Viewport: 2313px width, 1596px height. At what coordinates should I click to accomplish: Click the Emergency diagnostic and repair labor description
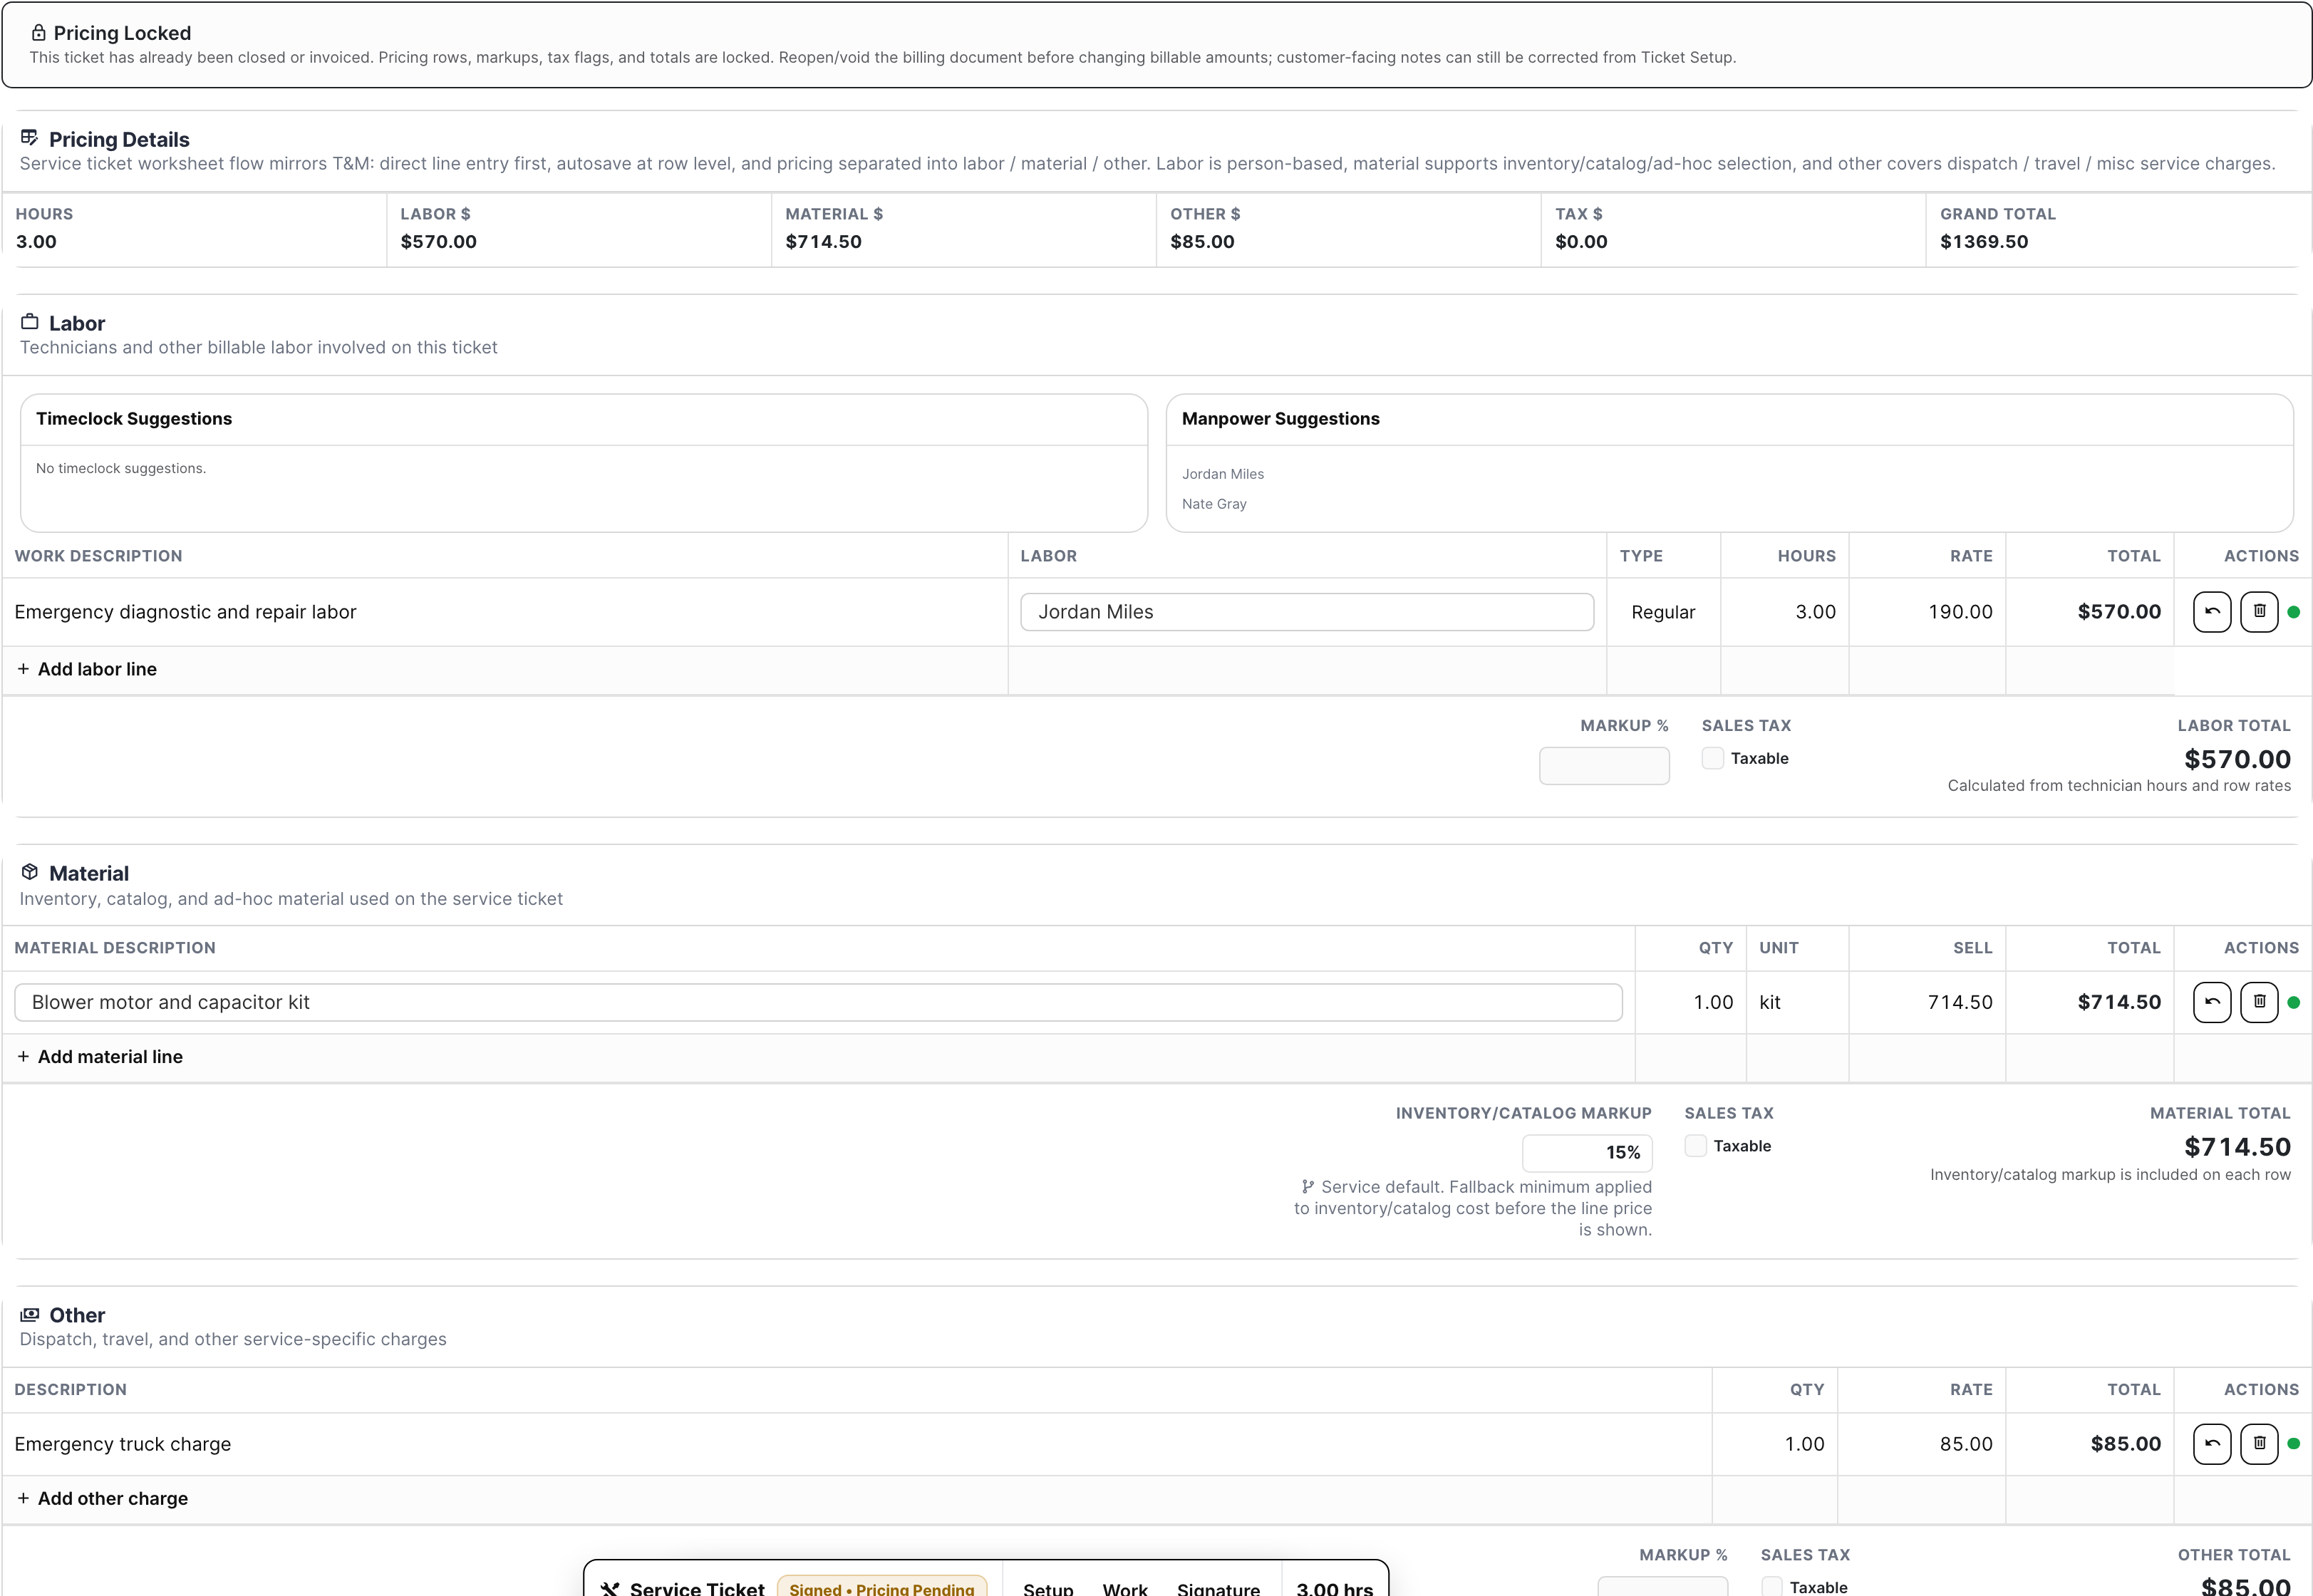(185, 612)
